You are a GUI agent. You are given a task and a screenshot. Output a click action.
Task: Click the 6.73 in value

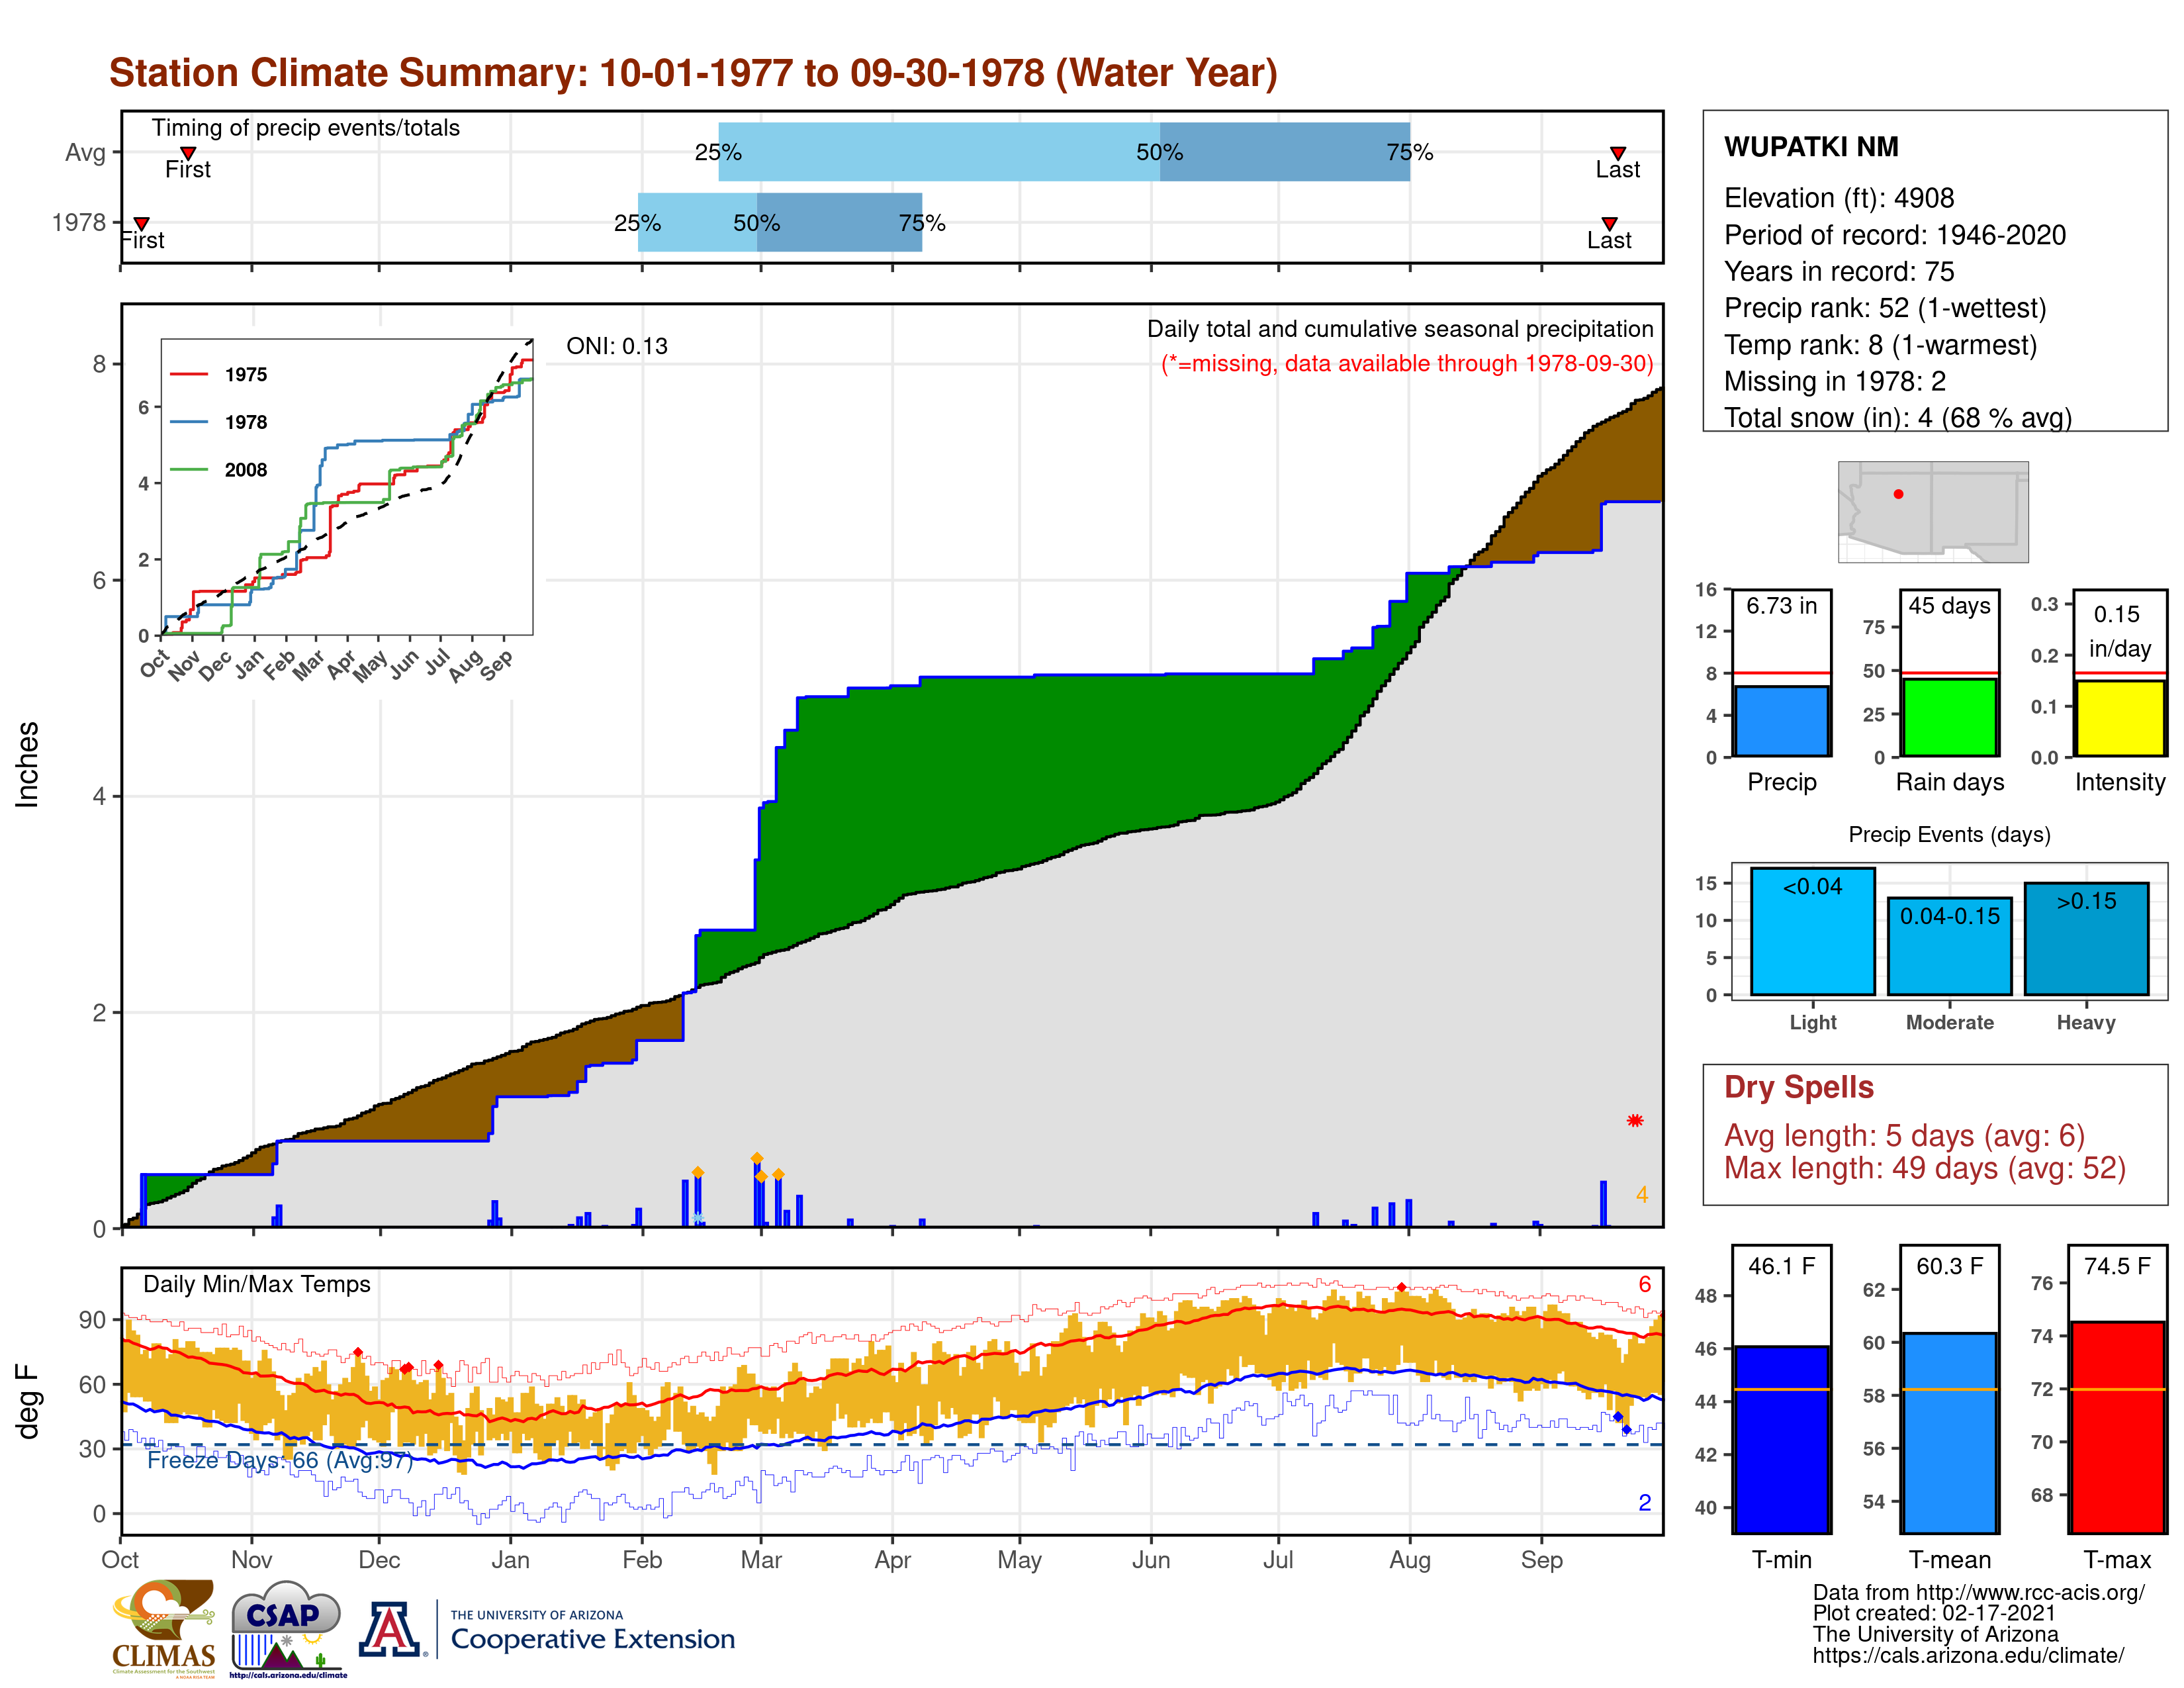[x=1782, y=606]
